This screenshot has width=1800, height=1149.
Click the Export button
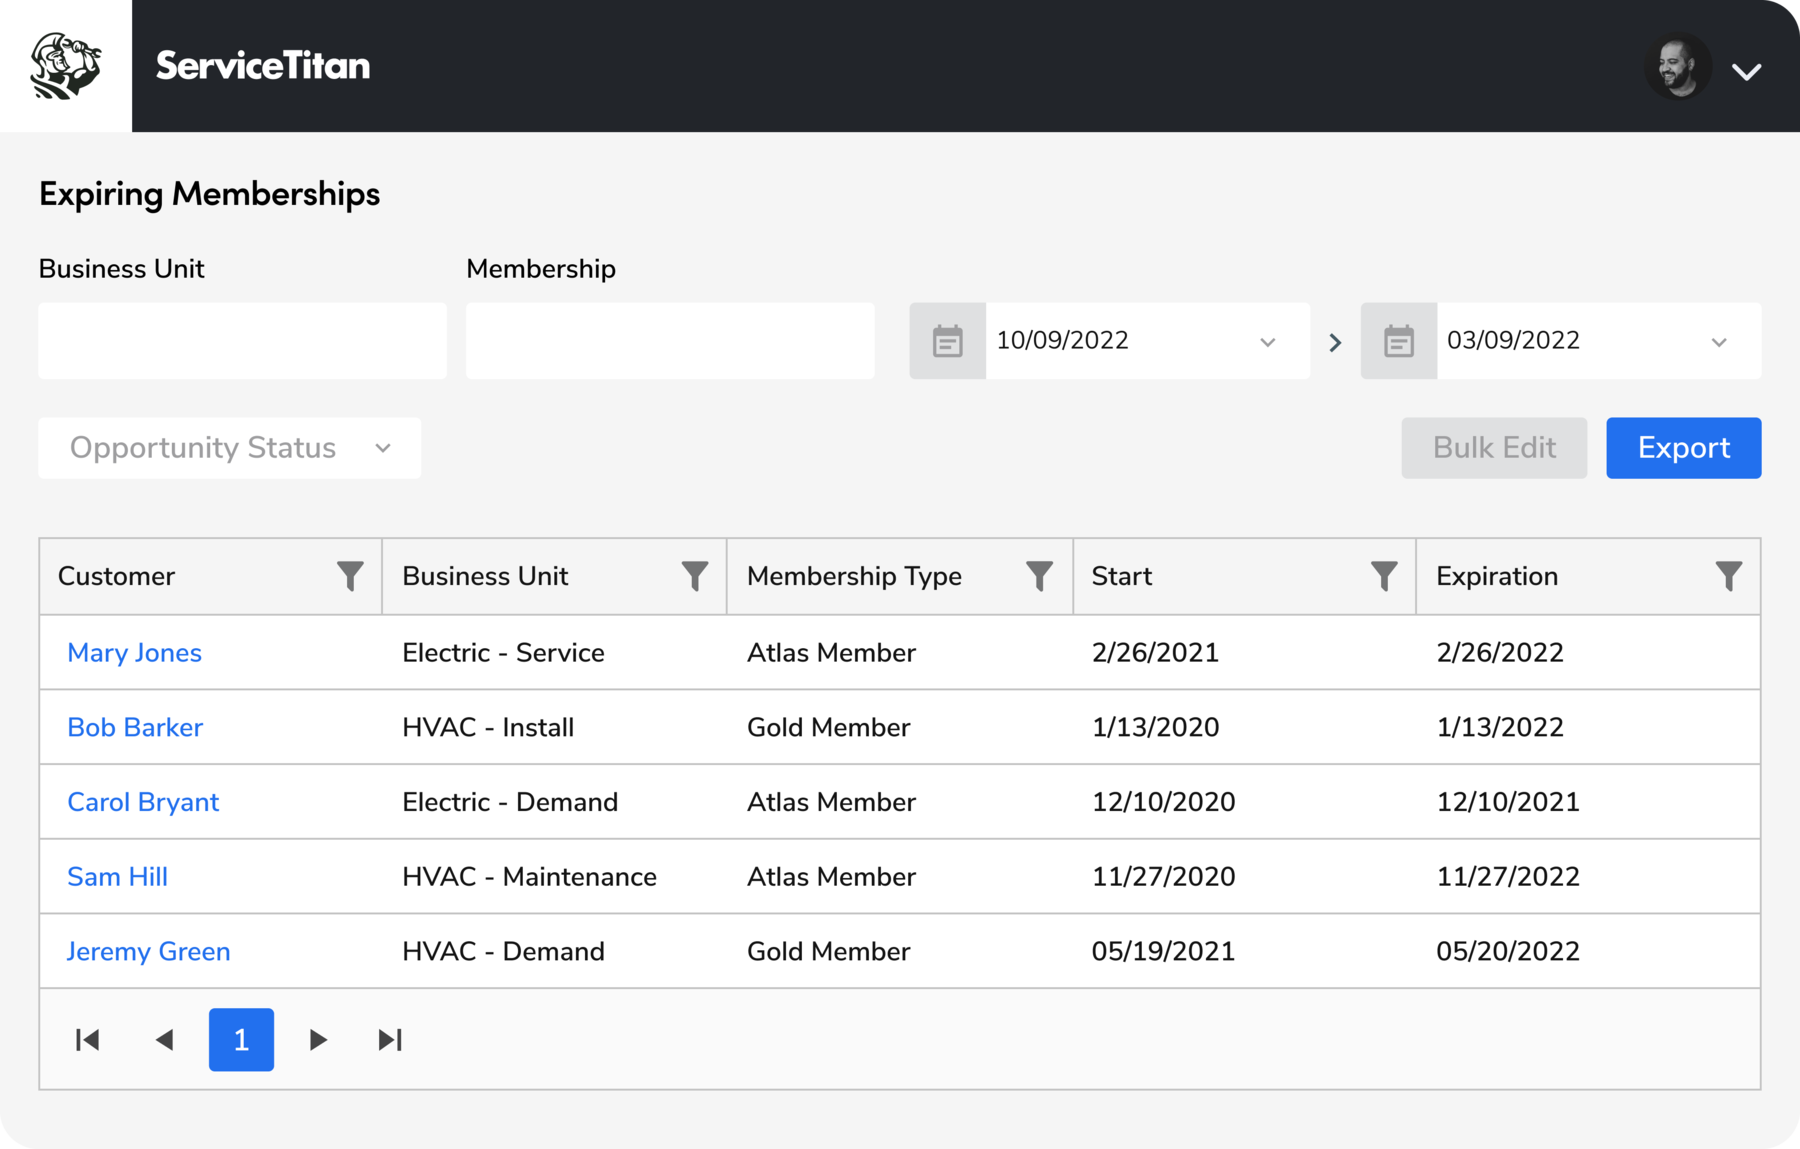1683,447
